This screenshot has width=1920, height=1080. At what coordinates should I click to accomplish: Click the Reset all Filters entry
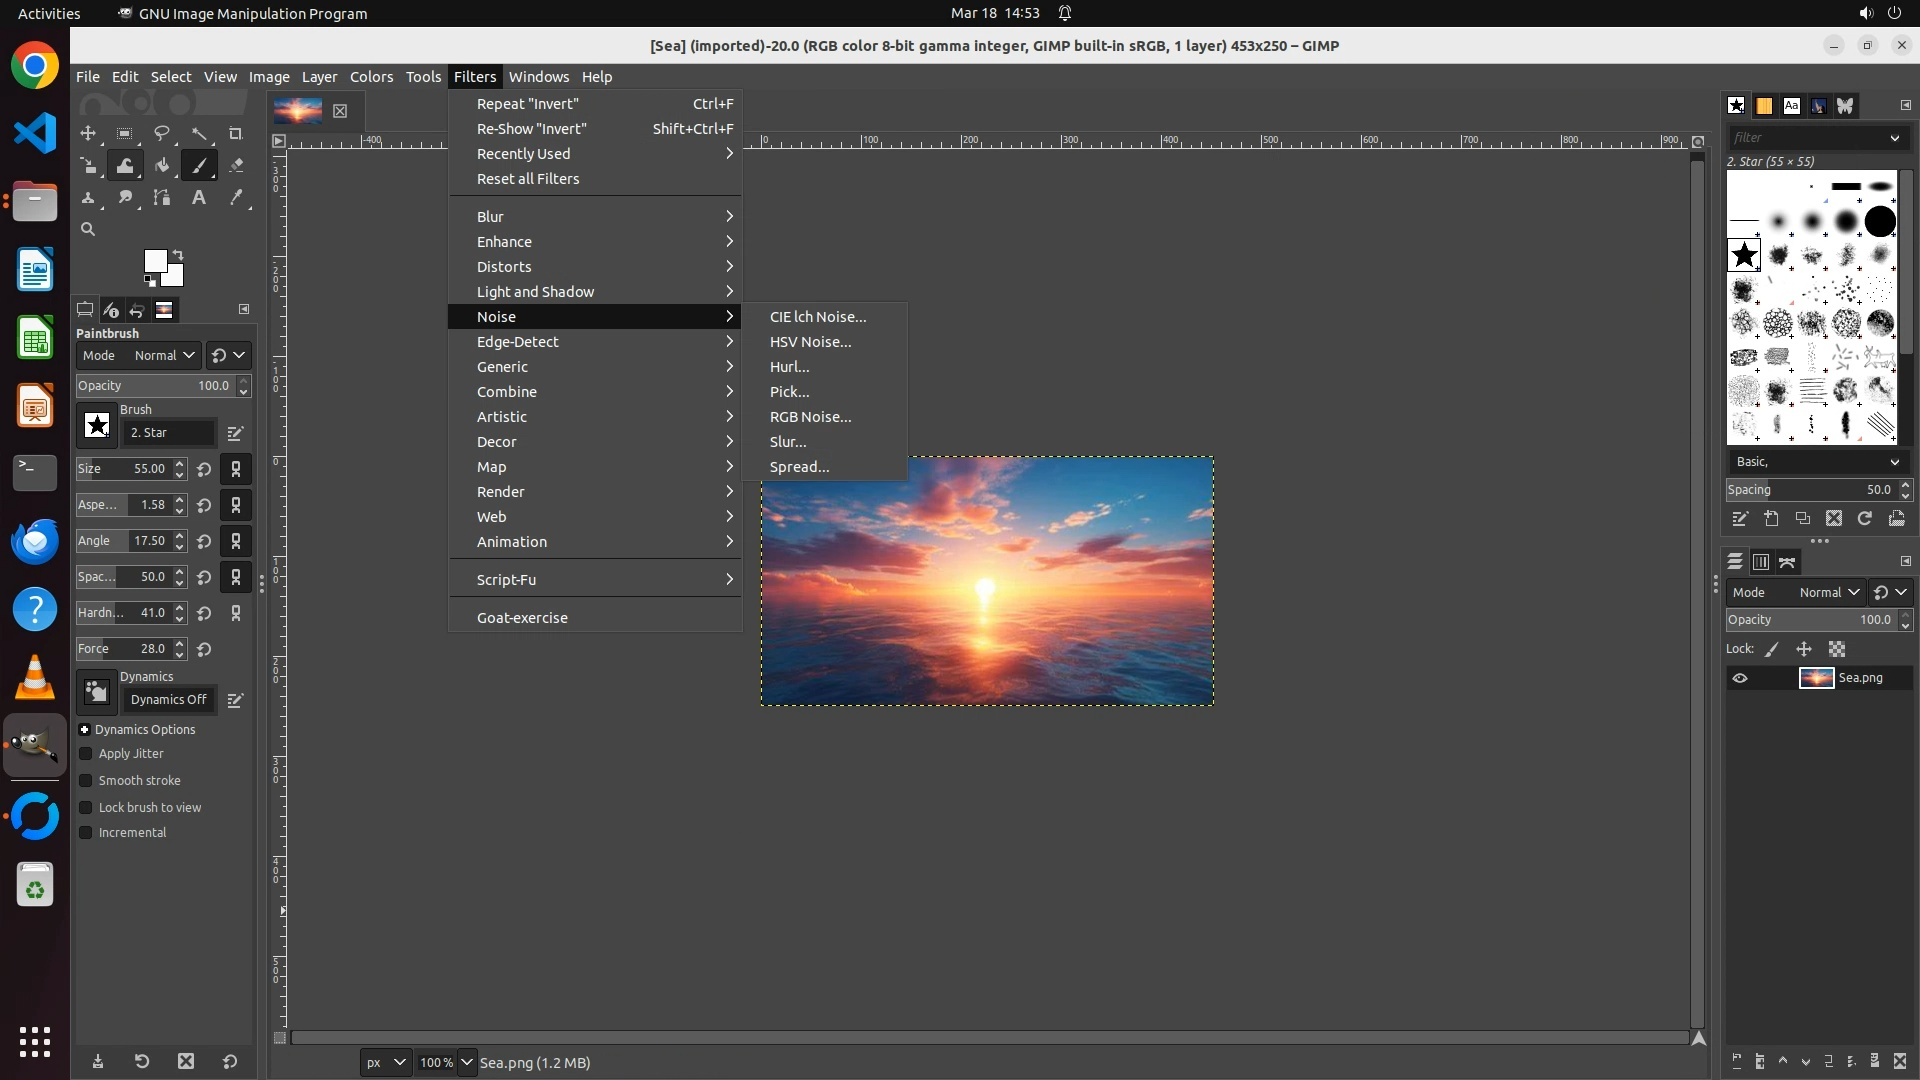[527, 179]
